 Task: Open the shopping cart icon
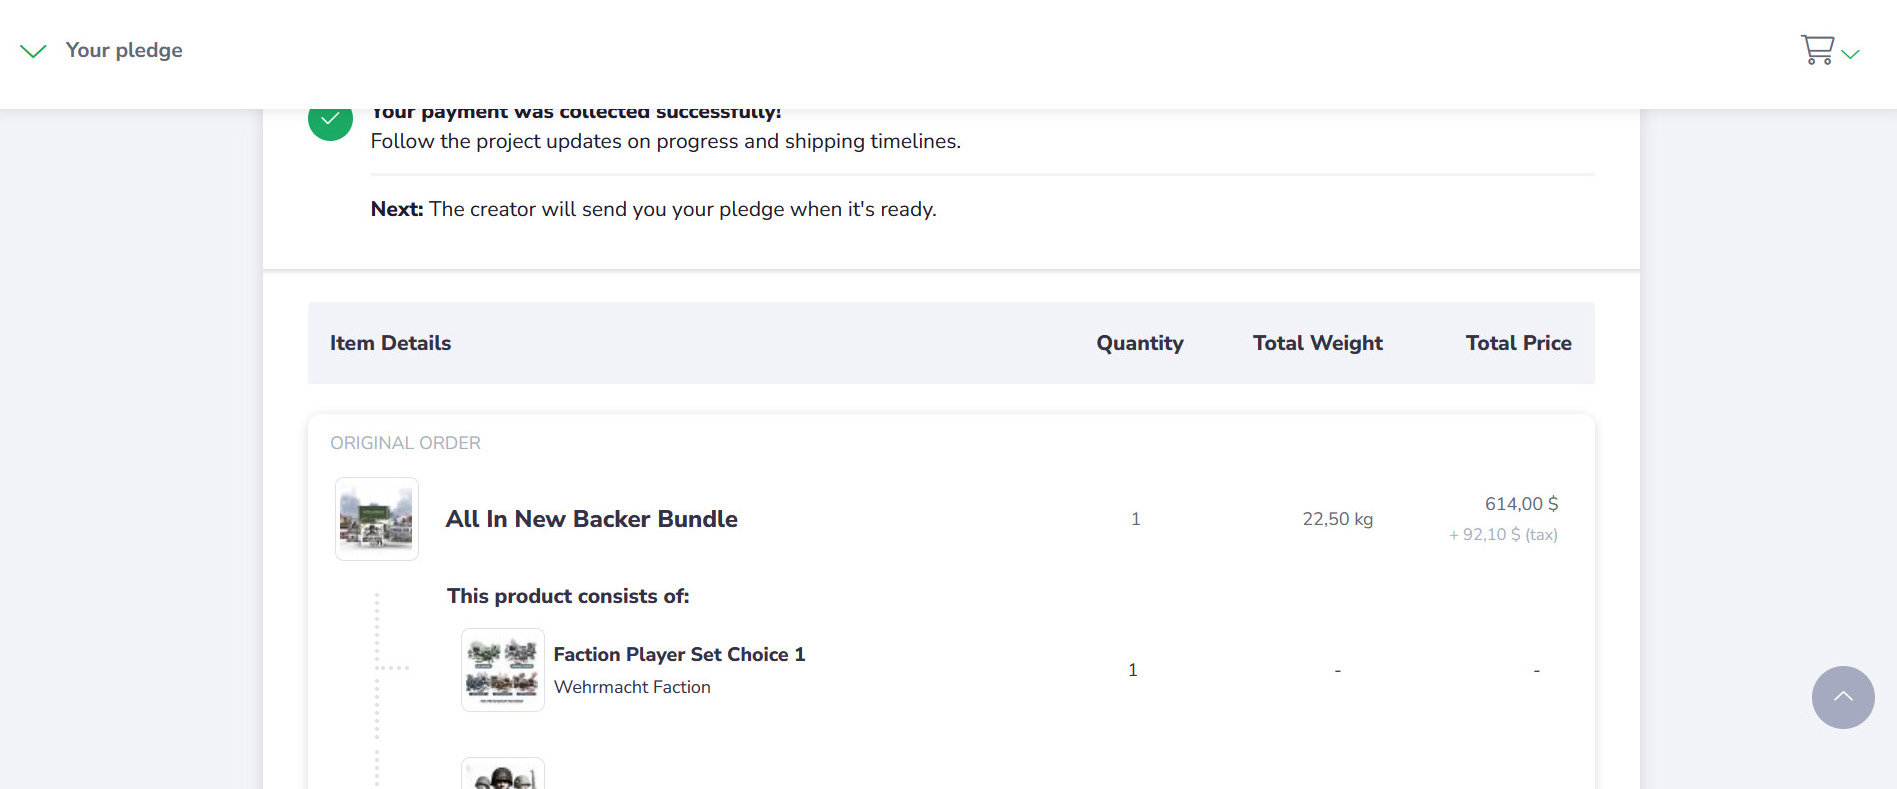point(1817,50)
